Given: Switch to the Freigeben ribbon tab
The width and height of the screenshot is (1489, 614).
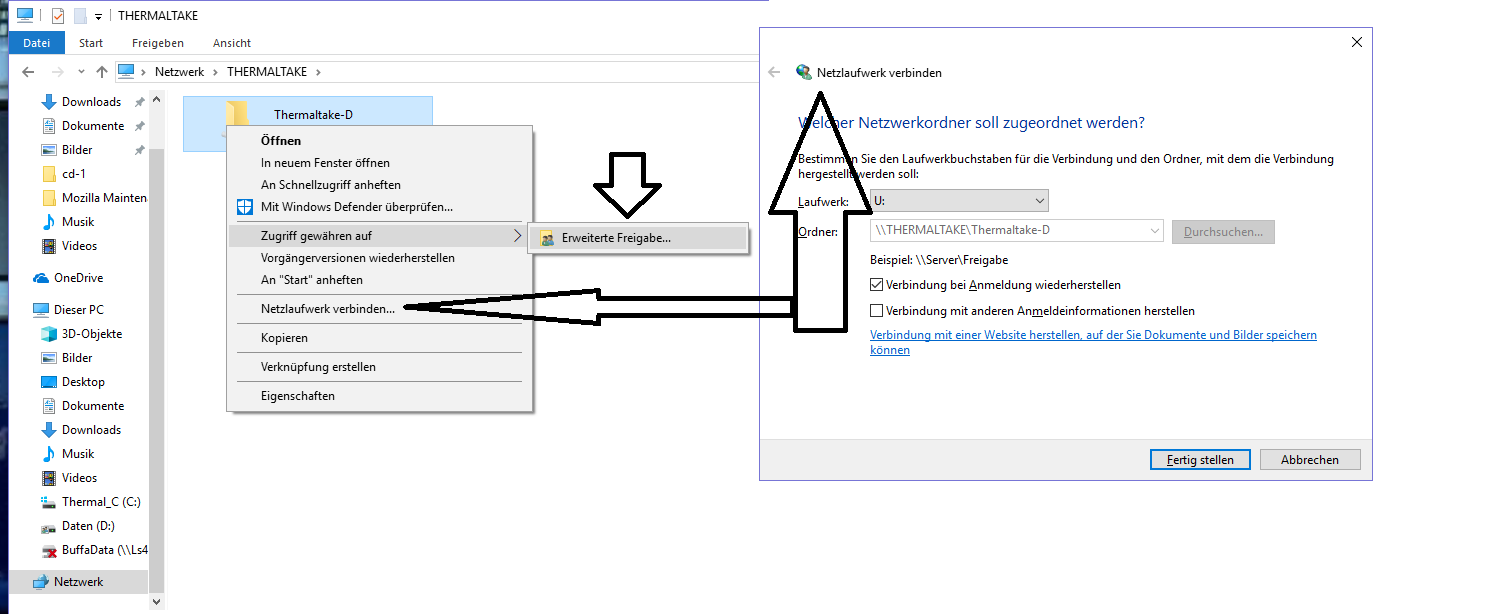Looking at the screenshot, I should tap(158, 43).
